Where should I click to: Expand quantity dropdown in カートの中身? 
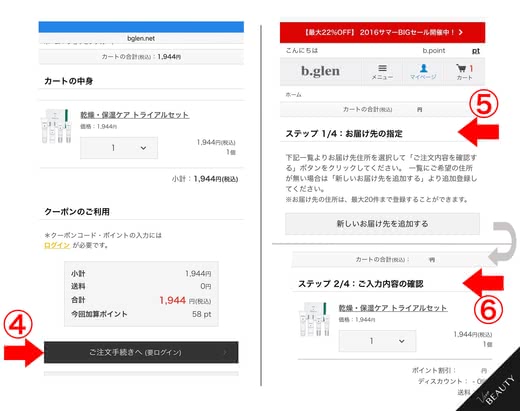point(119,148)
